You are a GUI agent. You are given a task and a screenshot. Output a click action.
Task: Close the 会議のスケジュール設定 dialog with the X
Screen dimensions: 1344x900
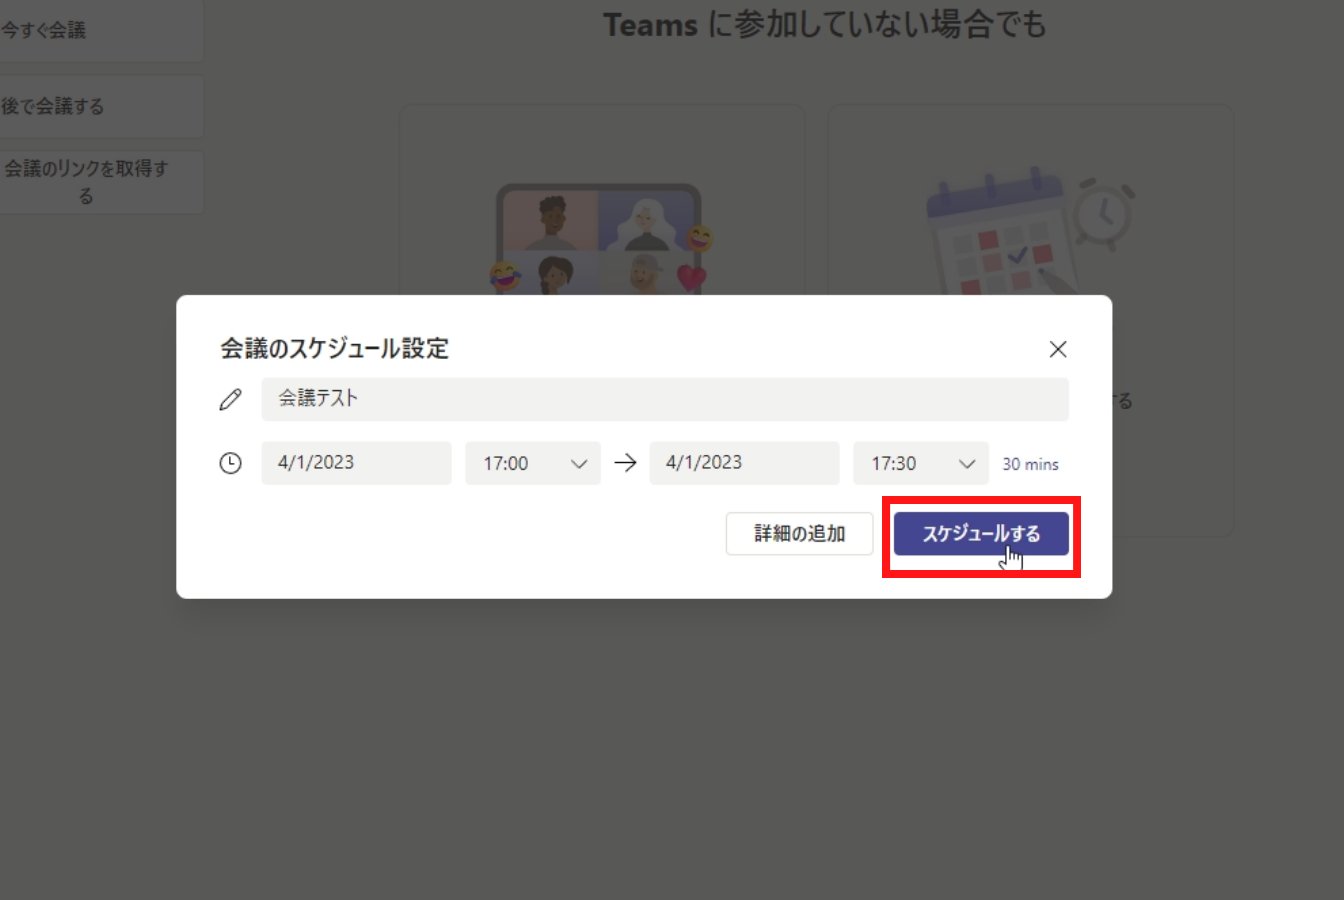click(x=1057, y=349)
